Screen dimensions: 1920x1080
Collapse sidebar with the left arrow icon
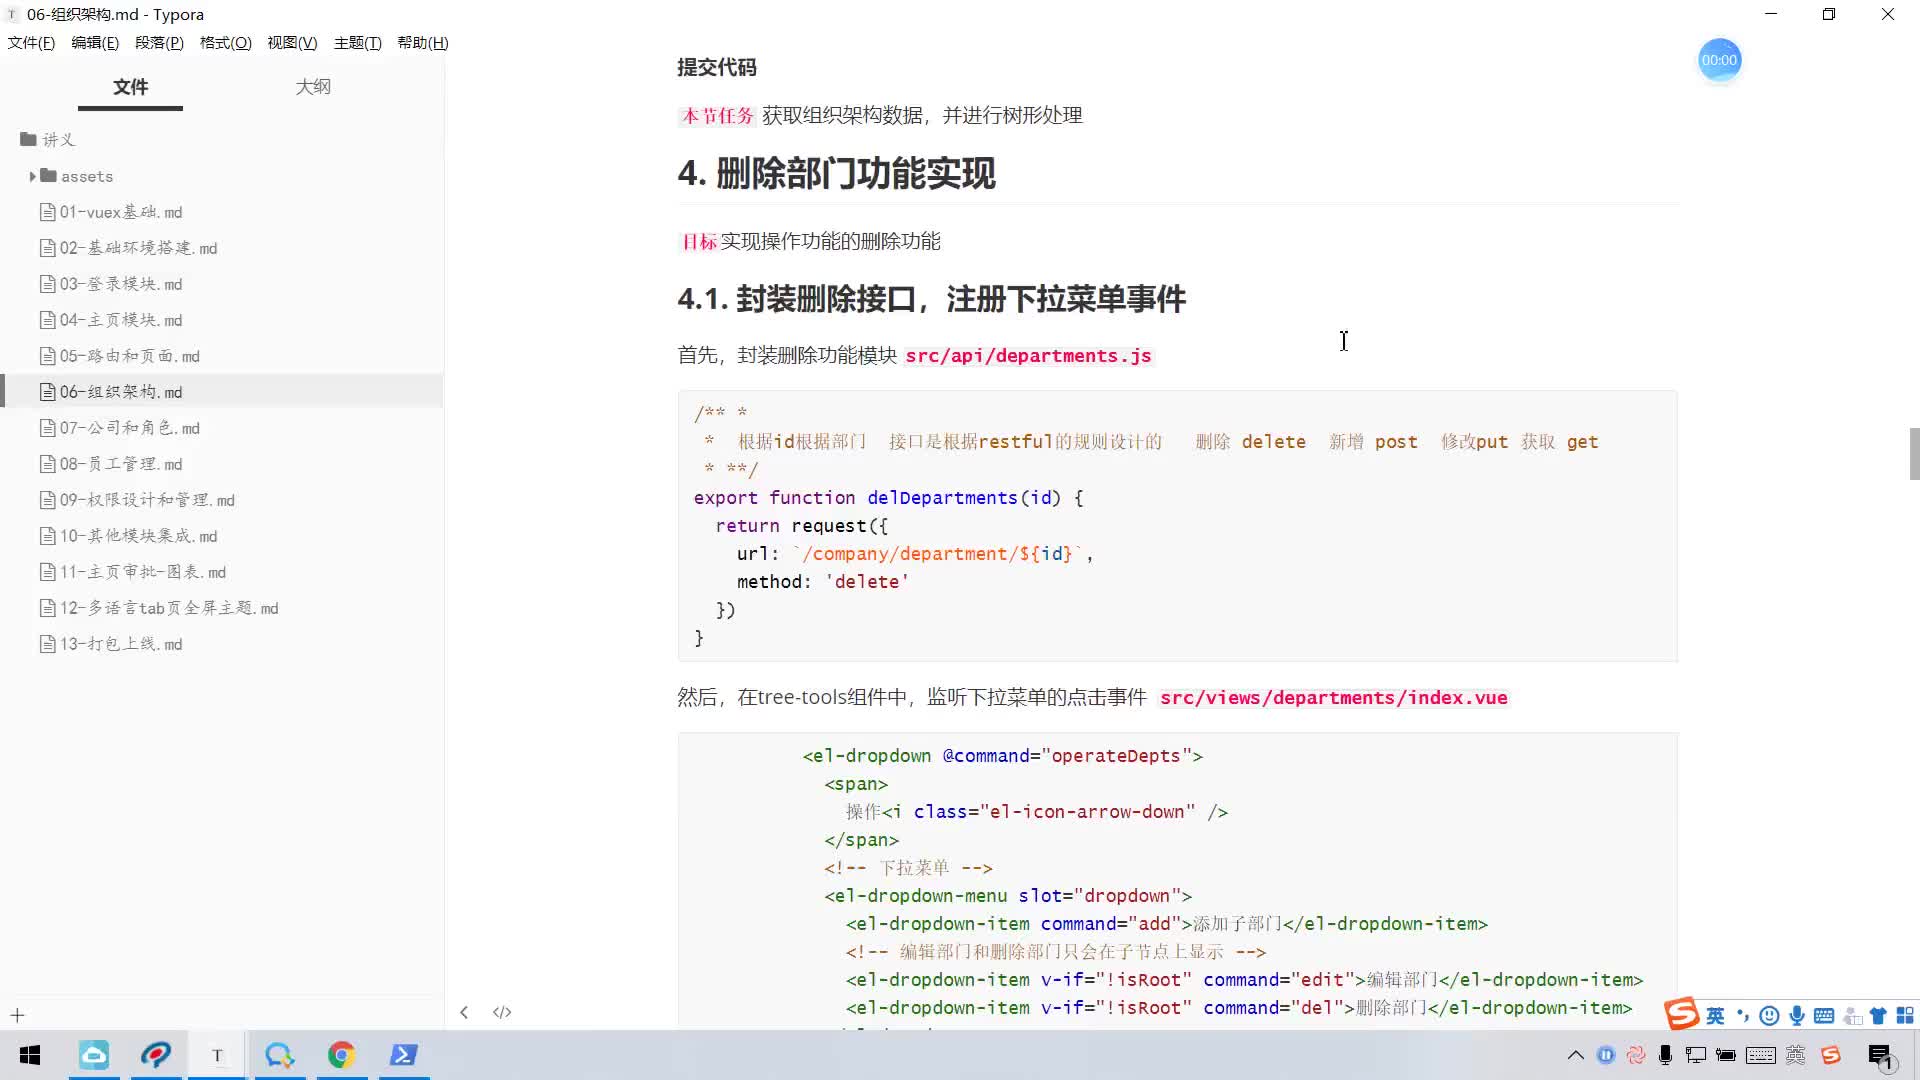tap(464, 1012)
